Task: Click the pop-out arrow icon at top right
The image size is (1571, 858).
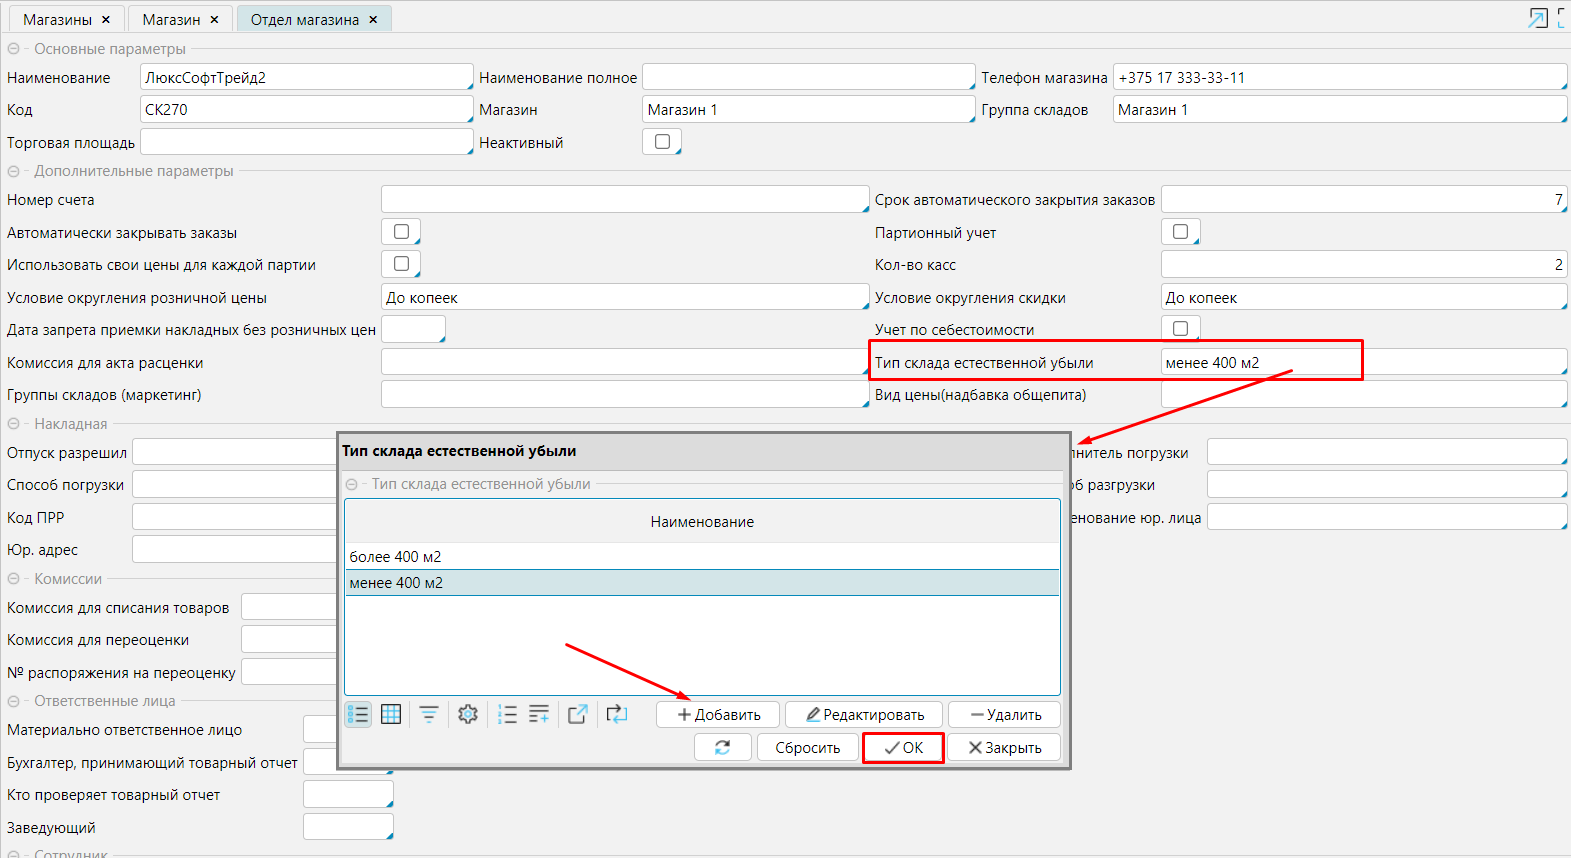Action: tap(1538, 18)
